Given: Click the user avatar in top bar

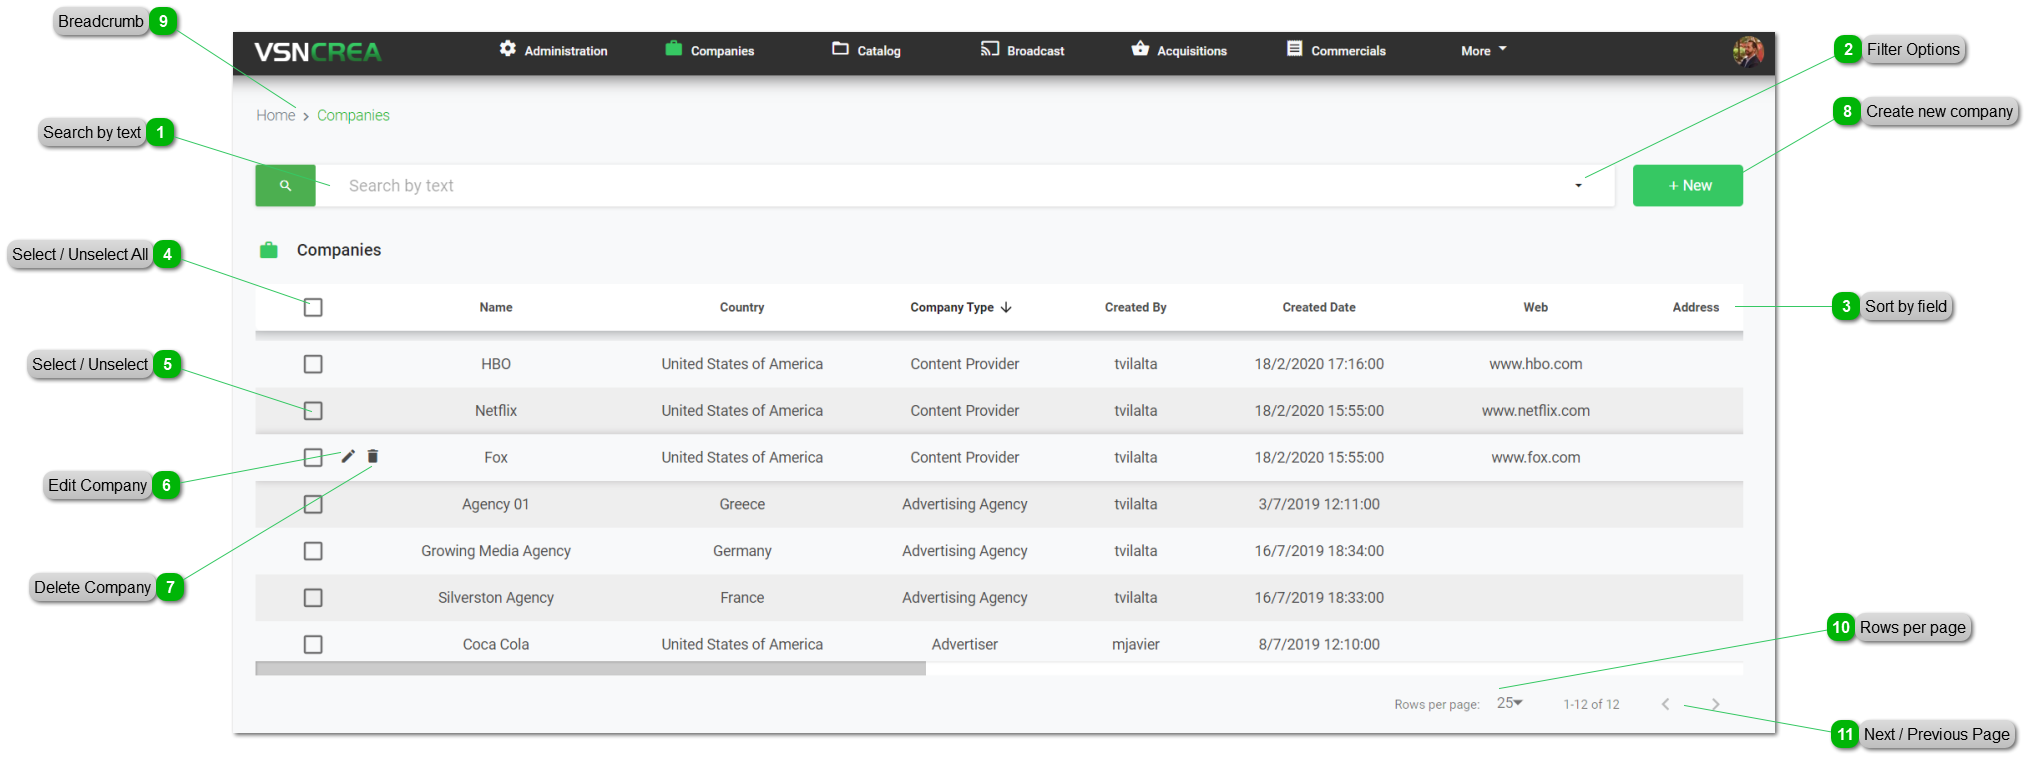Looking at the screenshot, I should point(1747,51).
